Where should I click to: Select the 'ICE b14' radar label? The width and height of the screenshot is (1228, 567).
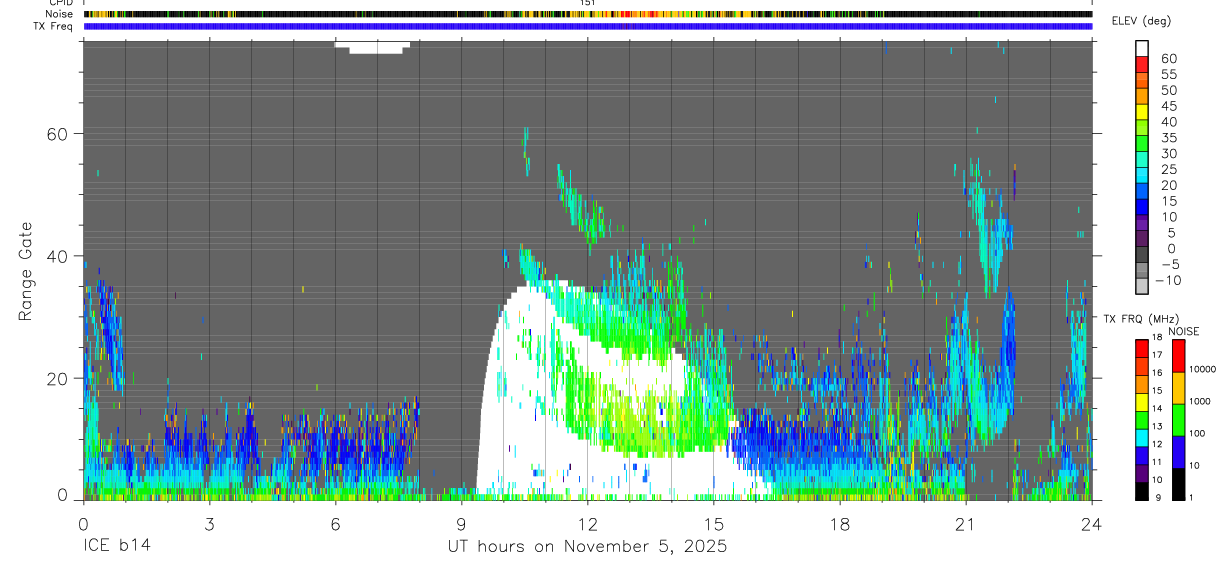(x=118, y=546)
